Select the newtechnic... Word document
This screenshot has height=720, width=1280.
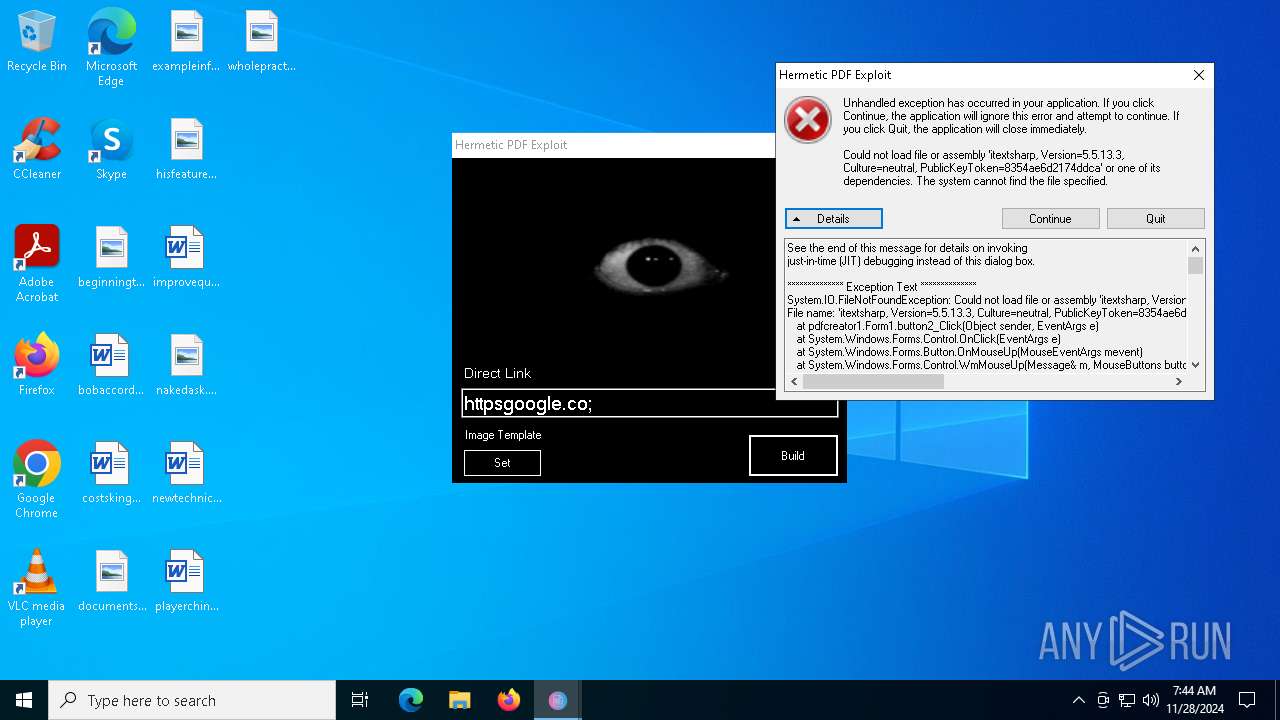[x=186, y=474]
